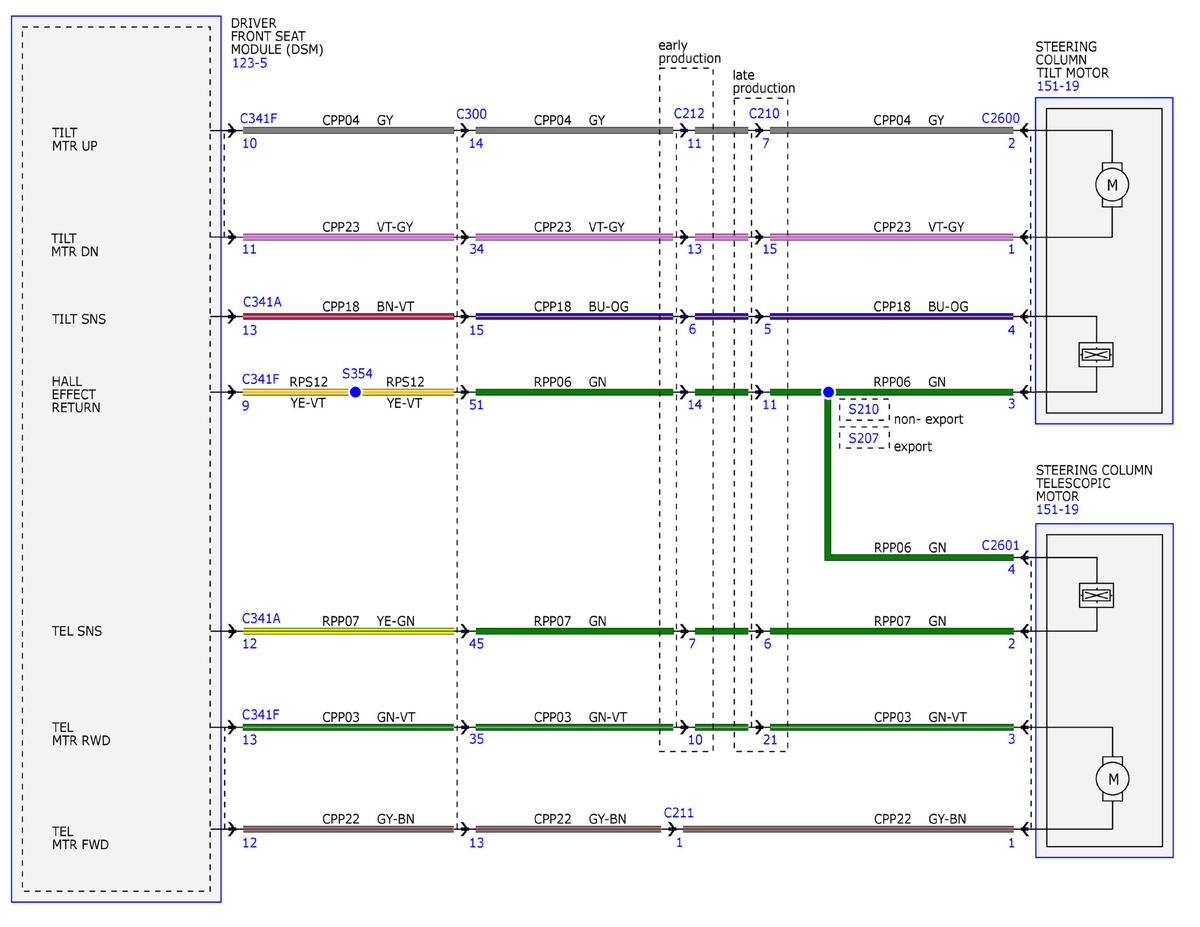Follow the C341A link on the TEL SNS row
Screen dimensions: 1200x927
tap(261, 618)
